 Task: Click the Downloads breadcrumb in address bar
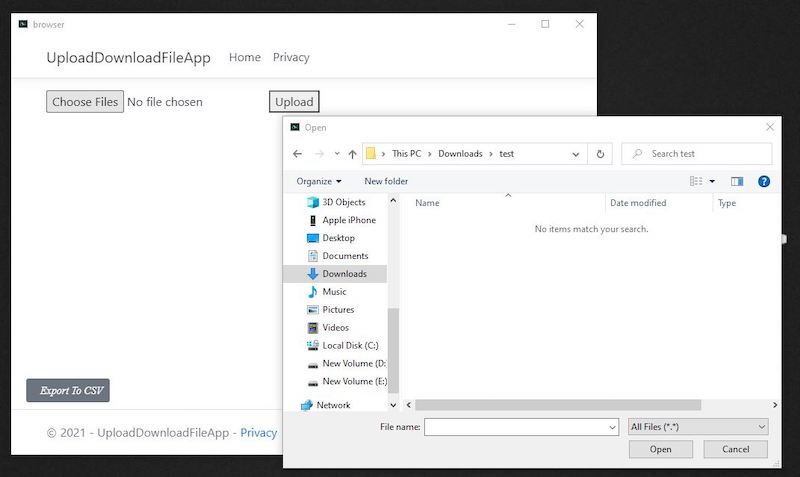click(460, 154)
